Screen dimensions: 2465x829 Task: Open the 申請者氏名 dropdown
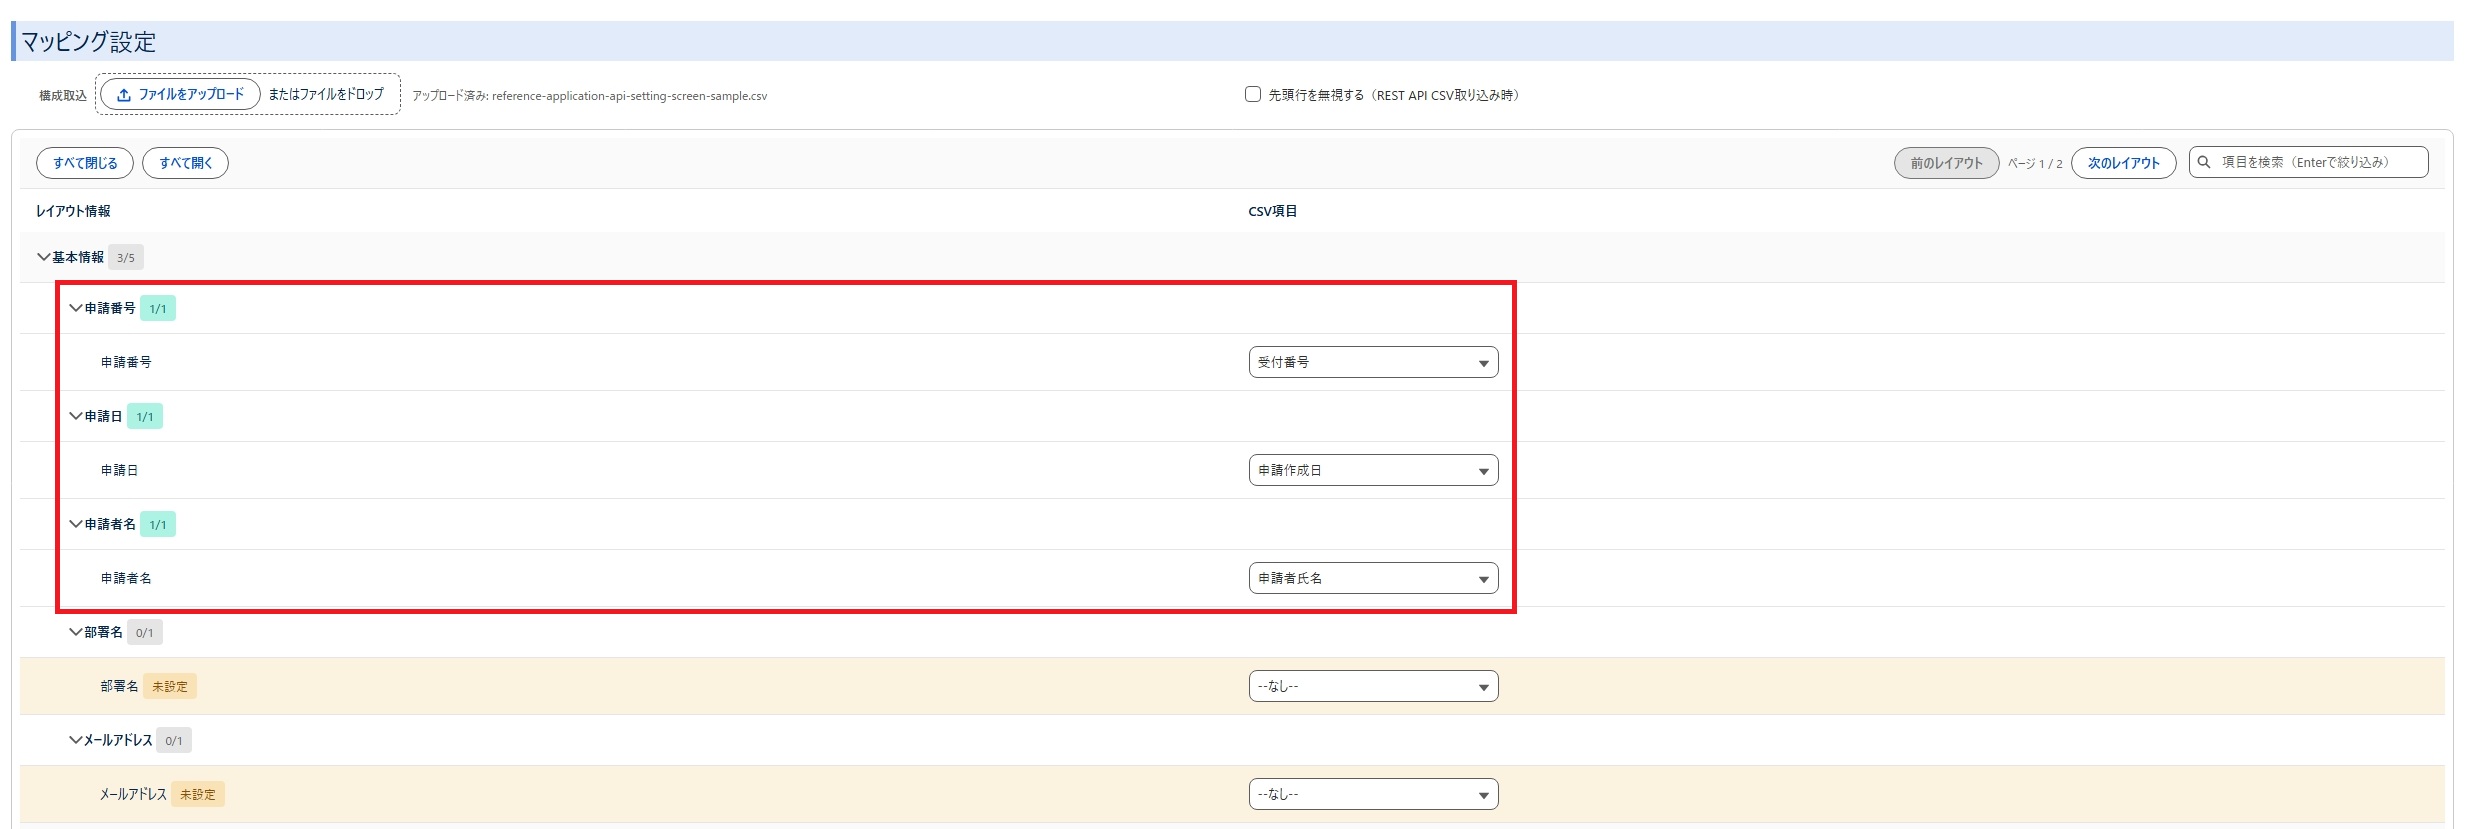point(1373,578)
